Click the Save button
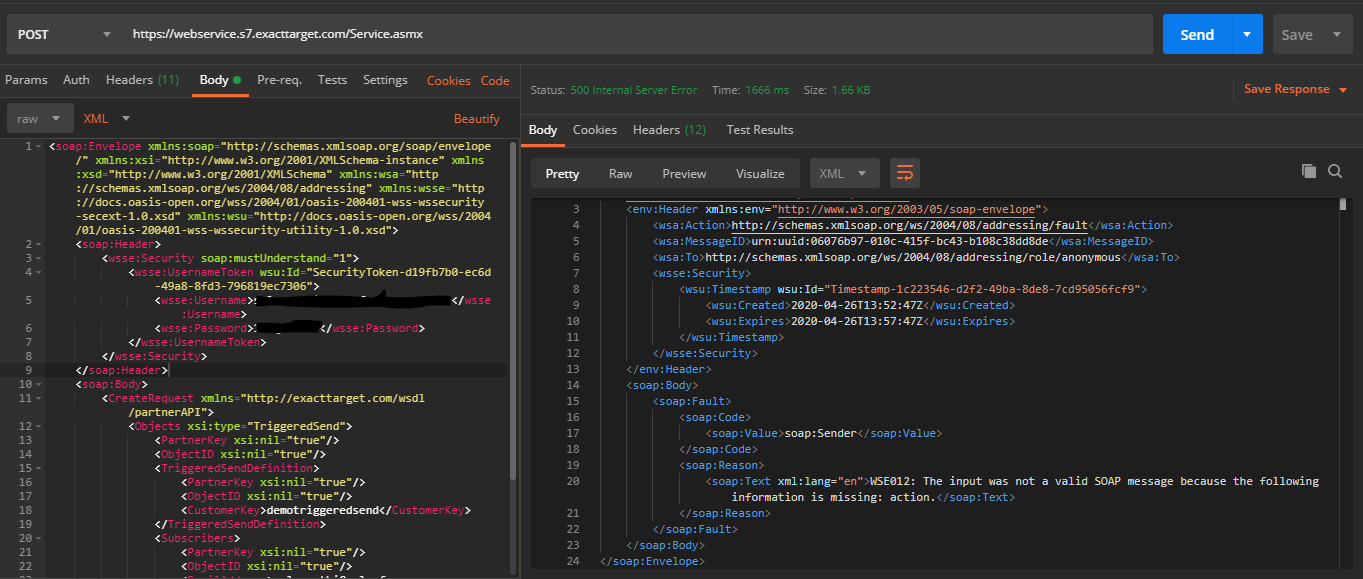The width and height of the screenshot is (1363, 579). pyautogui.click(x=1297, y=34)
